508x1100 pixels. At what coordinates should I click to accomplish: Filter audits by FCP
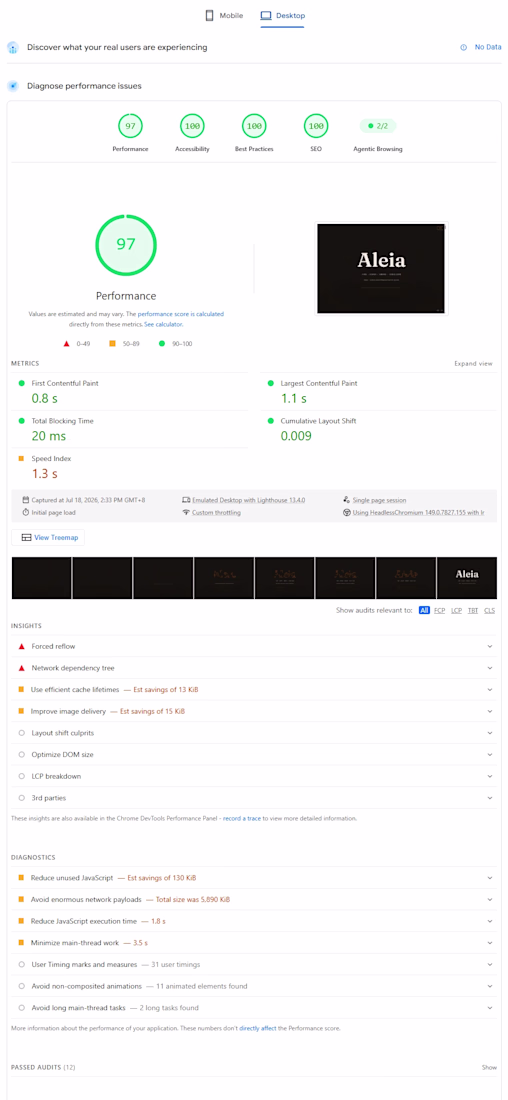(440, 610)
